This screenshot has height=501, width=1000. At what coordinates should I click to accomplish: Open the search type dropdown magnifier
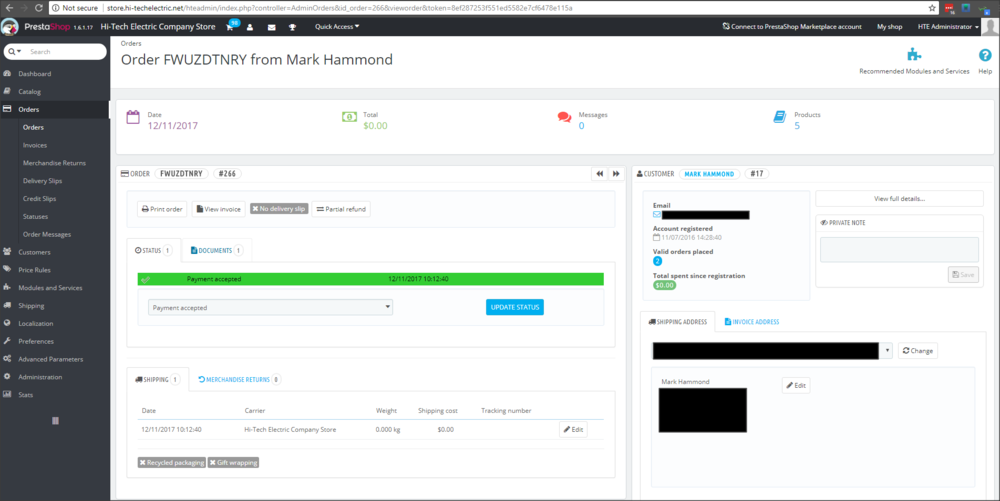(x=15, y=52)
